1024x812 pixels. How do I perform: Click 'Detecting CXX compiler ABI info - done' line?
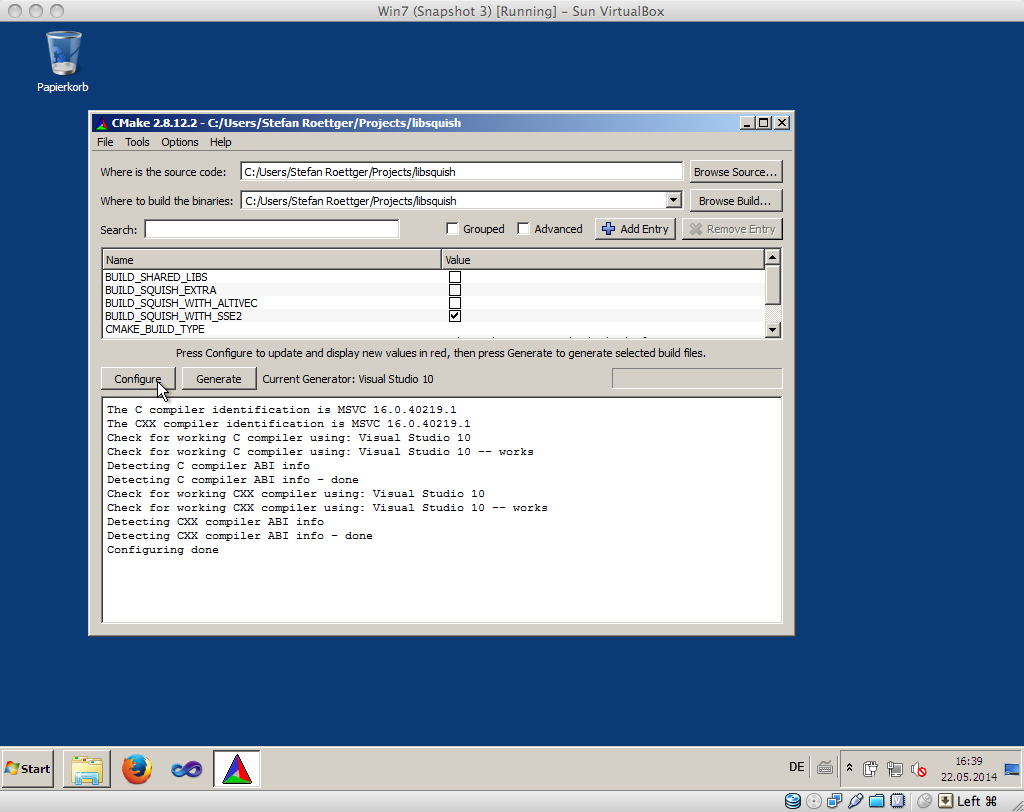pos(240,536)
